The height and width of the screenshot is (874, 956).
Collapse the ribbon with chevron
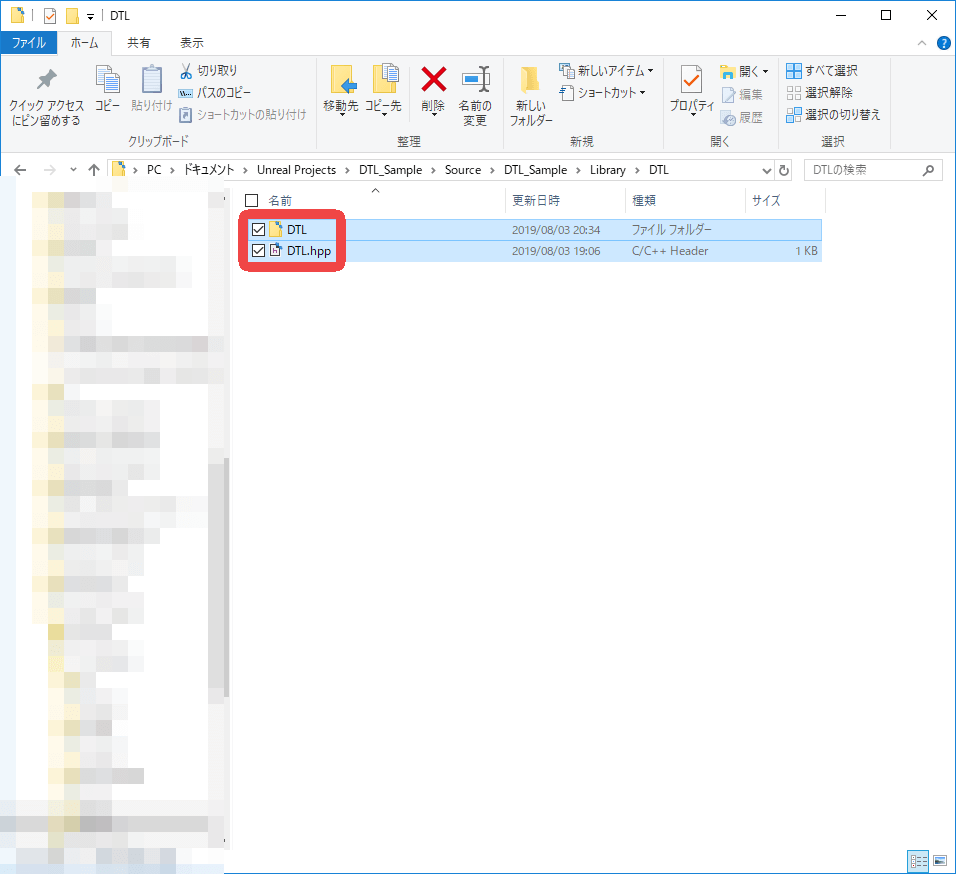(922, 43)
